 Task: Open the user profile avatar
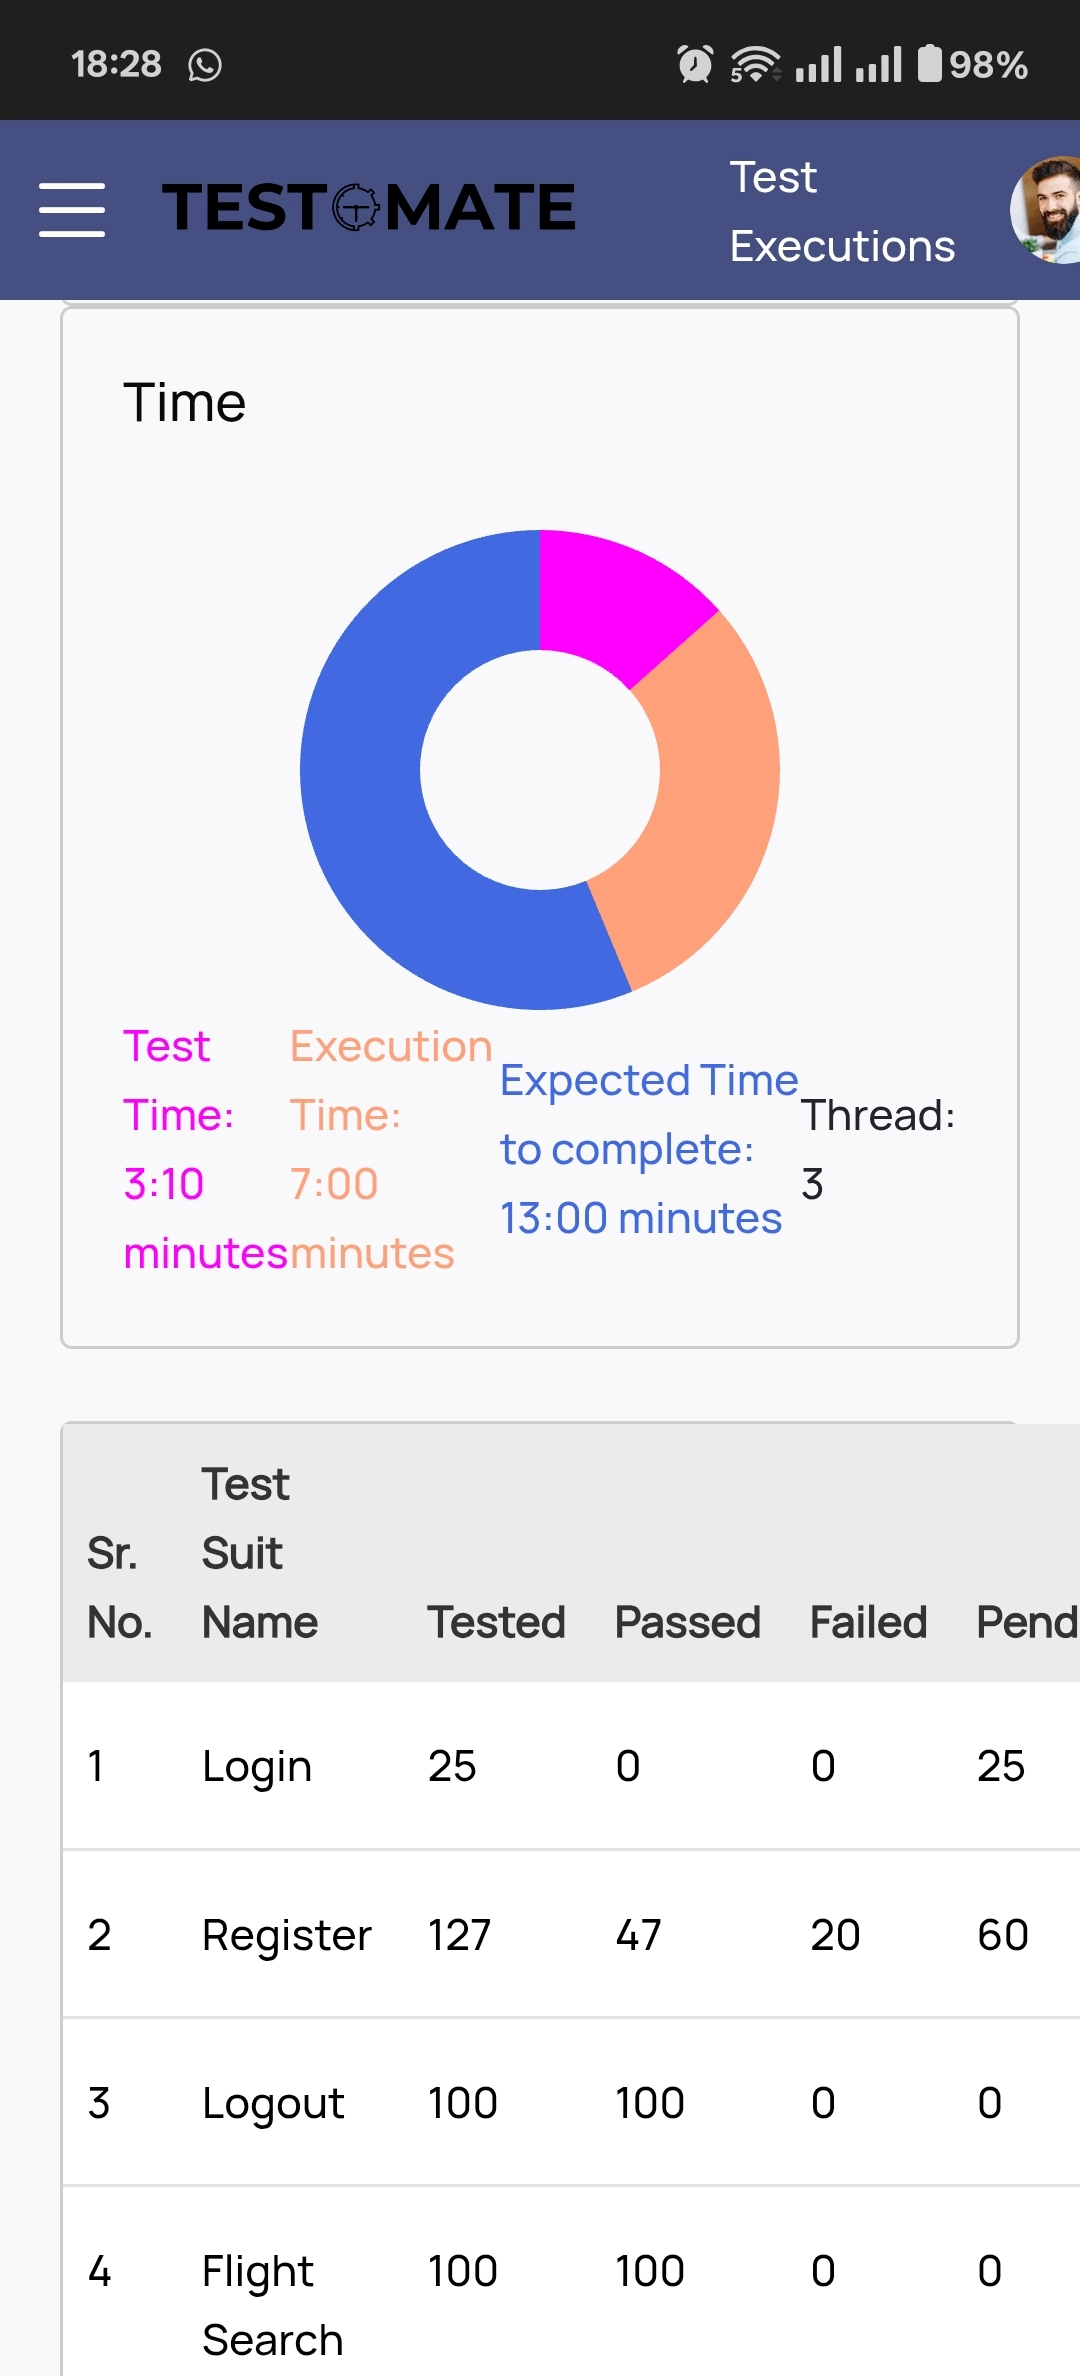[1046, 210]
